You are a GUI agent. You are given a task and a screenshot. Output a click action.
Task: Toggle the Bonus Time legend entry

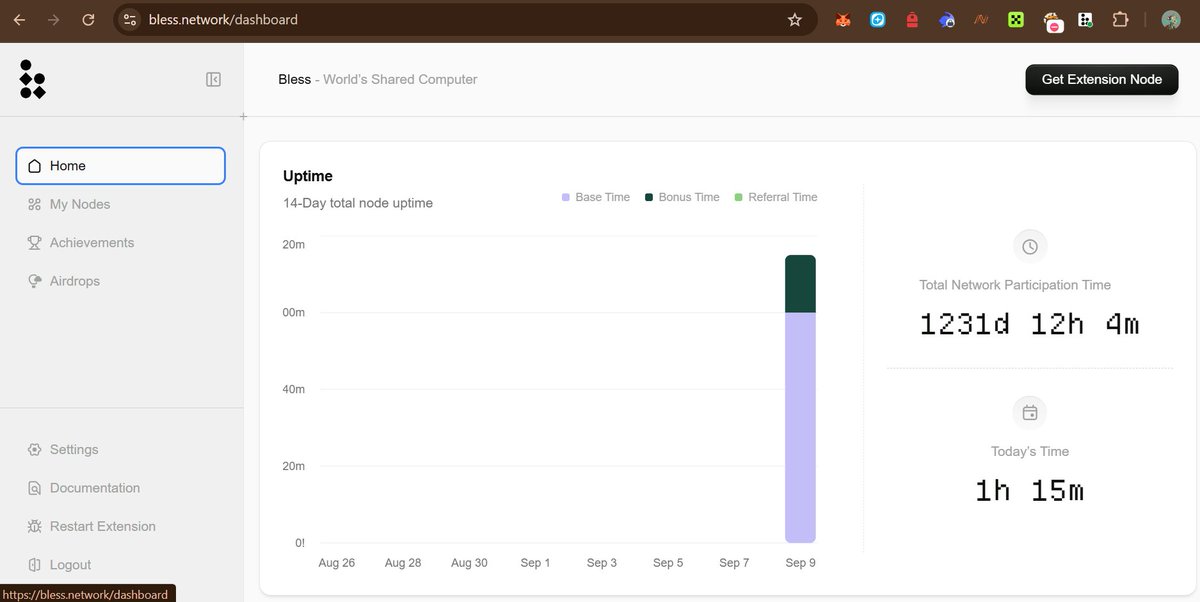coord(682,197)
